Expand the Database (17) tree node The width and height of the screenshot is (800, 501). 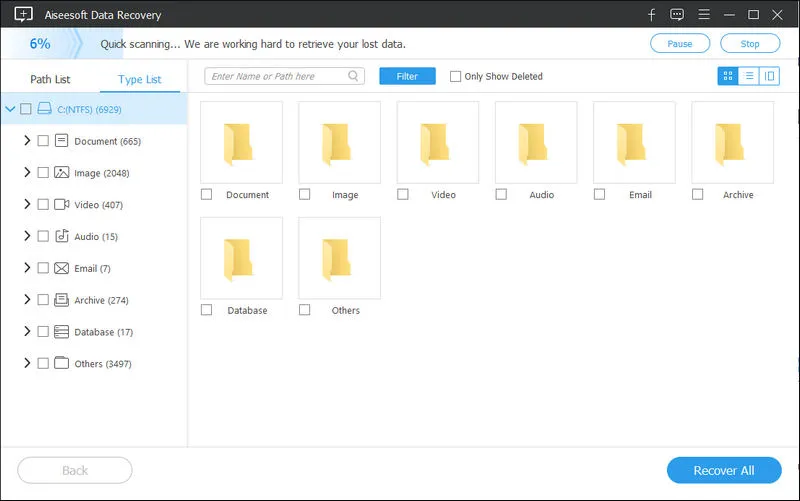pyautogui.click(x=27, y=331)
